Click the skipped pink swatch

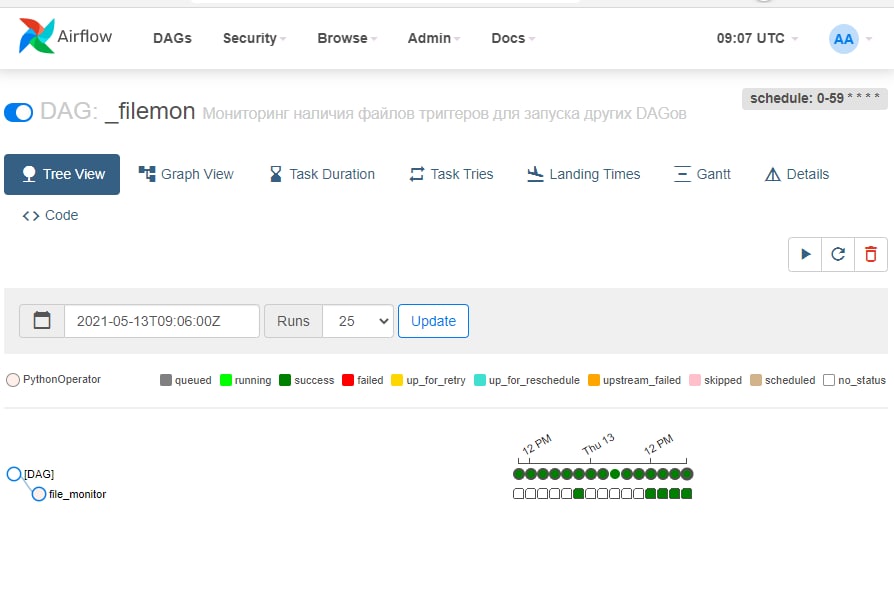[x=695, y=380]
